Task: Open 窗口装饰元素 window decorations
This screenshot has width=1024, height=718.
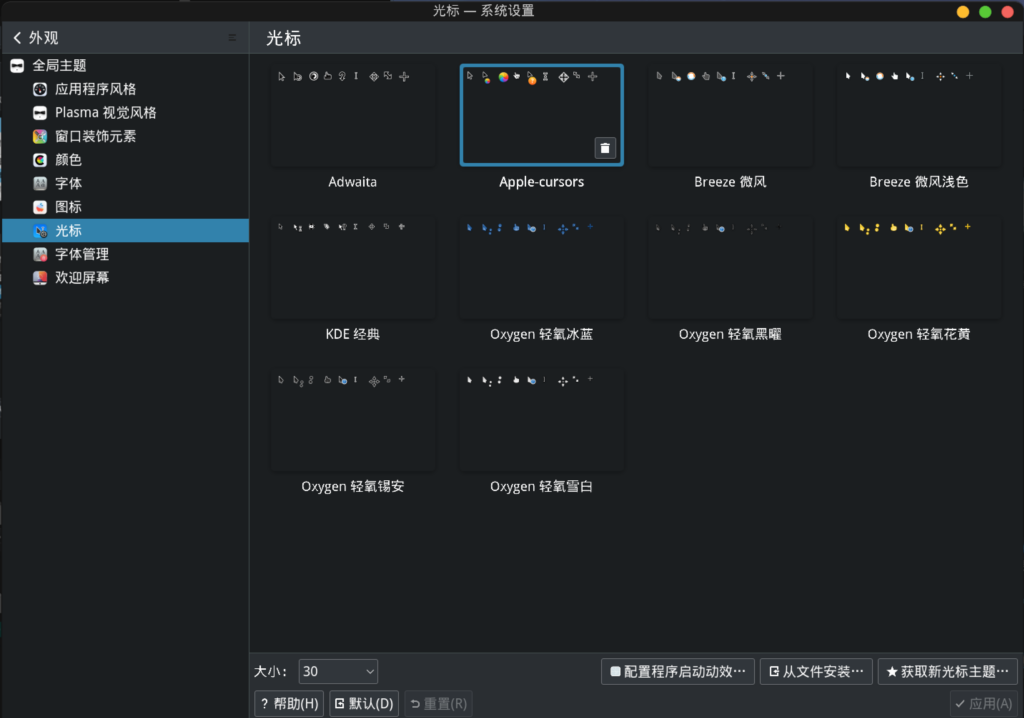Action: point(124,136)
